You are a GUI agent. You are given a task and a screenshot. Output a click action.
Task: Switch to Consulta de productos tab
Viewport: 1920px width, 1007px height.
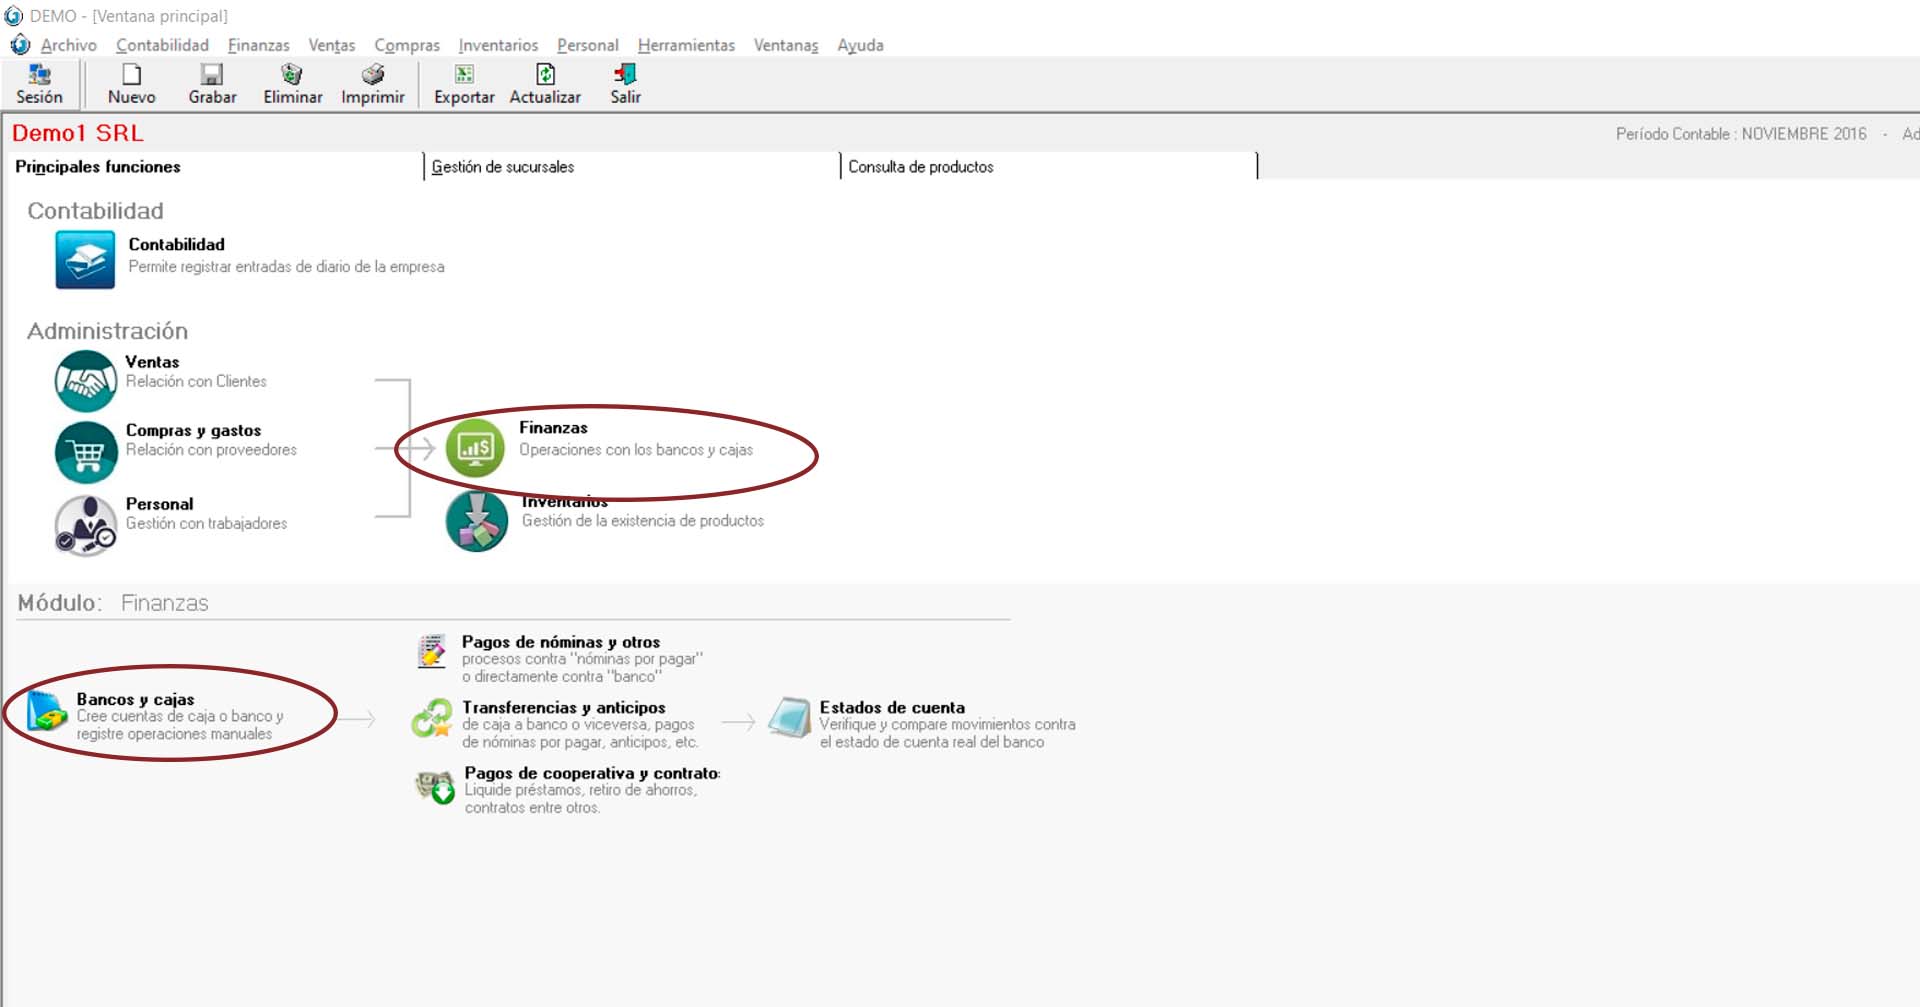click(921, 167)
